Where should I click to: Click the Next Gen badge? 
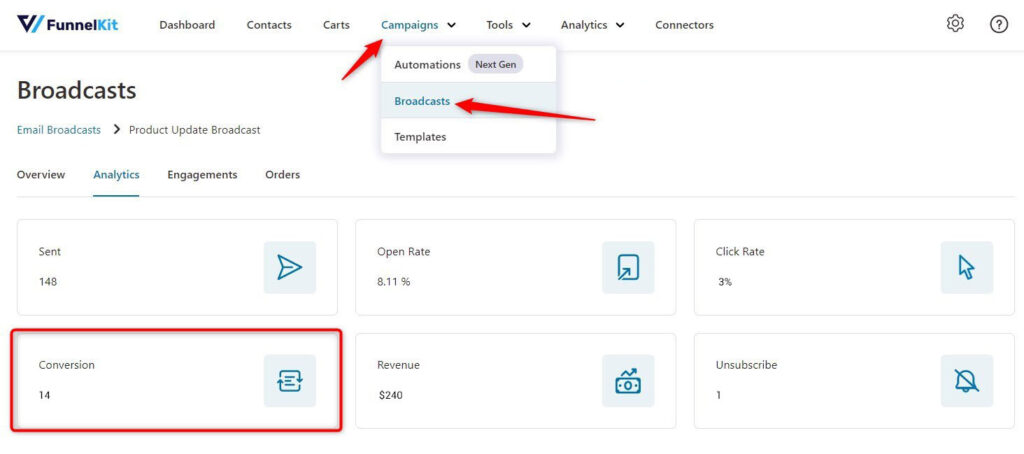tap(496, 65)
